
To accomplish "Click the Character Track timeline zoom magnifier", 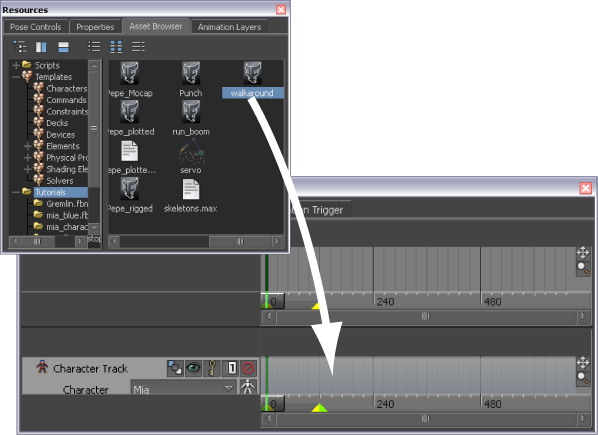I will tap(583, 378).
